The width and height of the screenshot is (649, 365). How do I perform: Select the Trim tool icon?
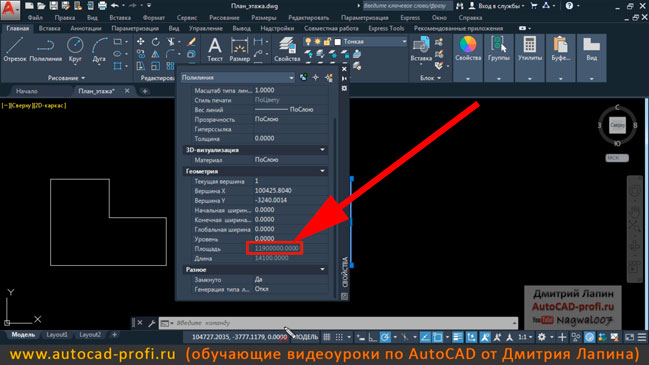[x=171, y=41]
